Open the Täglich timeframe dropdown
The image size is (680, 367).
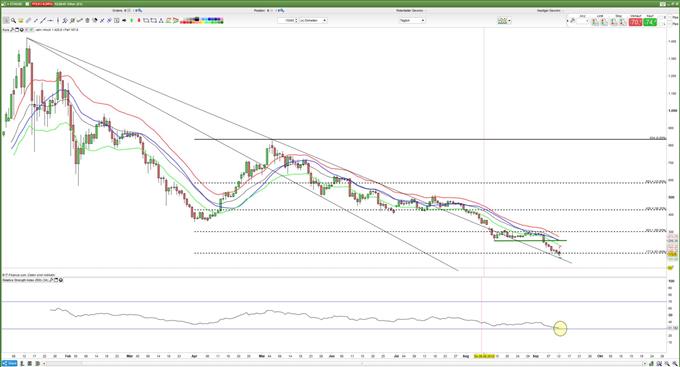[412, 20]
